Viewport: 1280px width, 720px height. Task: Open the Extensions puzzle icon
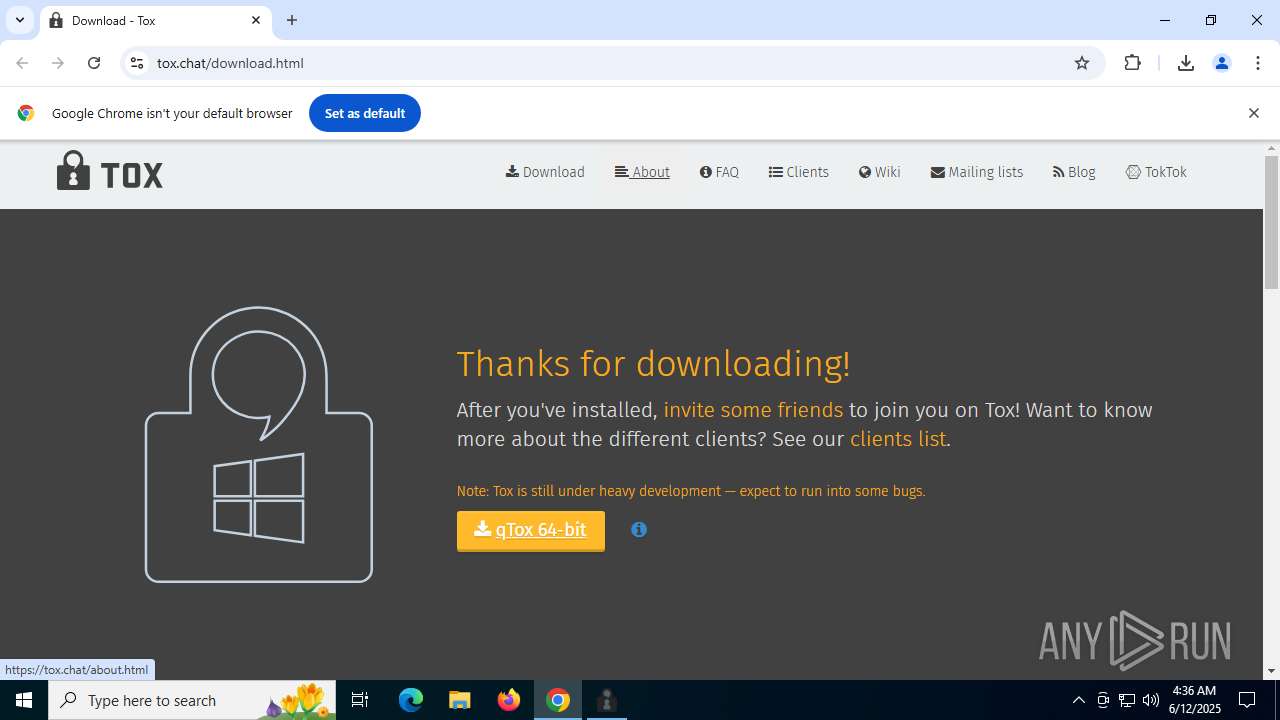coord(1133,63)
